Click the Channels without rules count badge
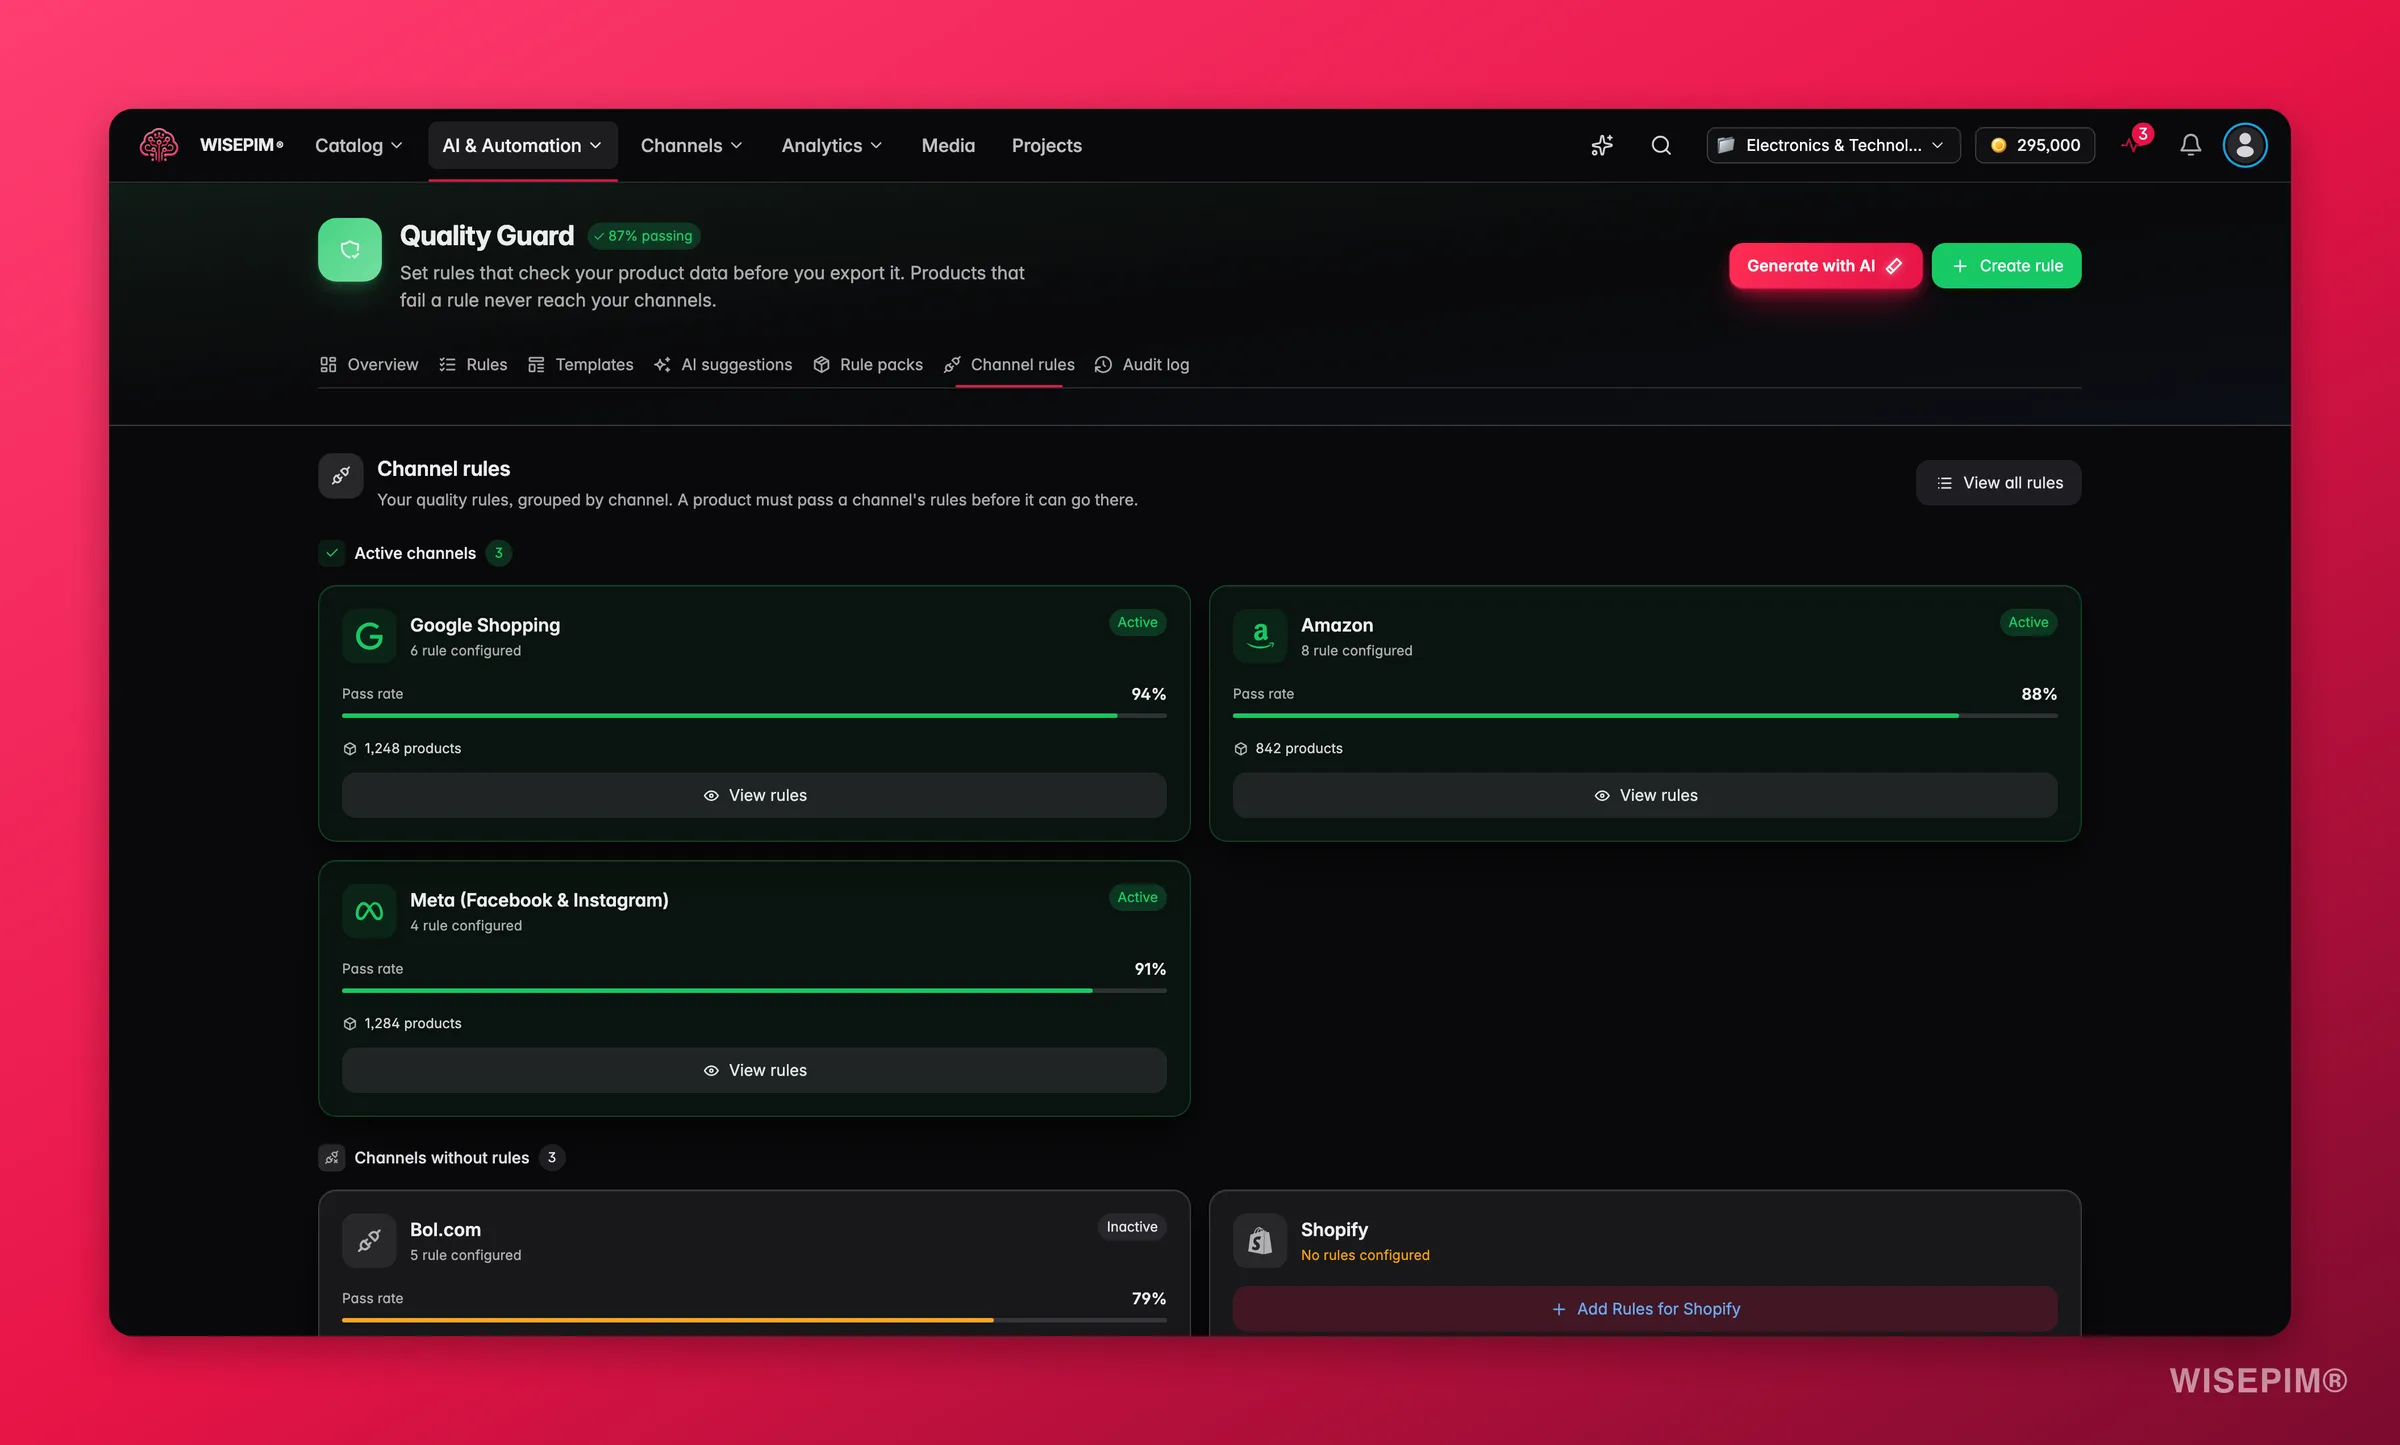The height and width of the screenshot is (1445, 2400). pyautogui.click(x=552, y=1158)
